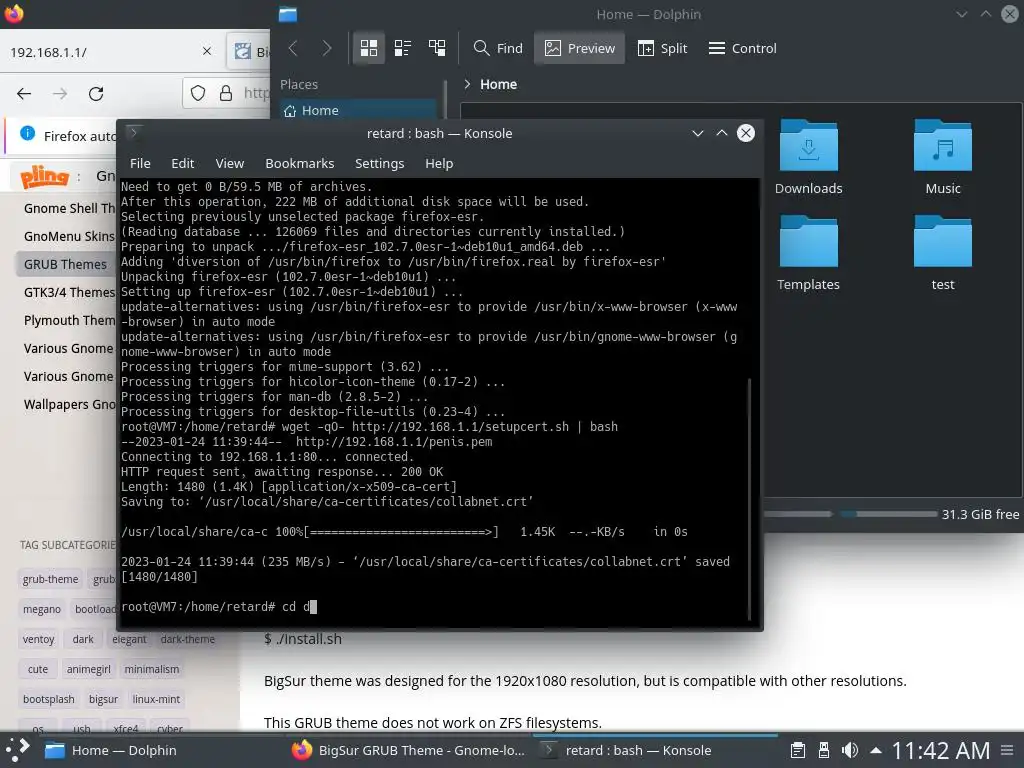Viewport: 1024px width, 768px height.
Task: Click Find in the Dolphin toolbar
Action: click(x=498, y=48)
